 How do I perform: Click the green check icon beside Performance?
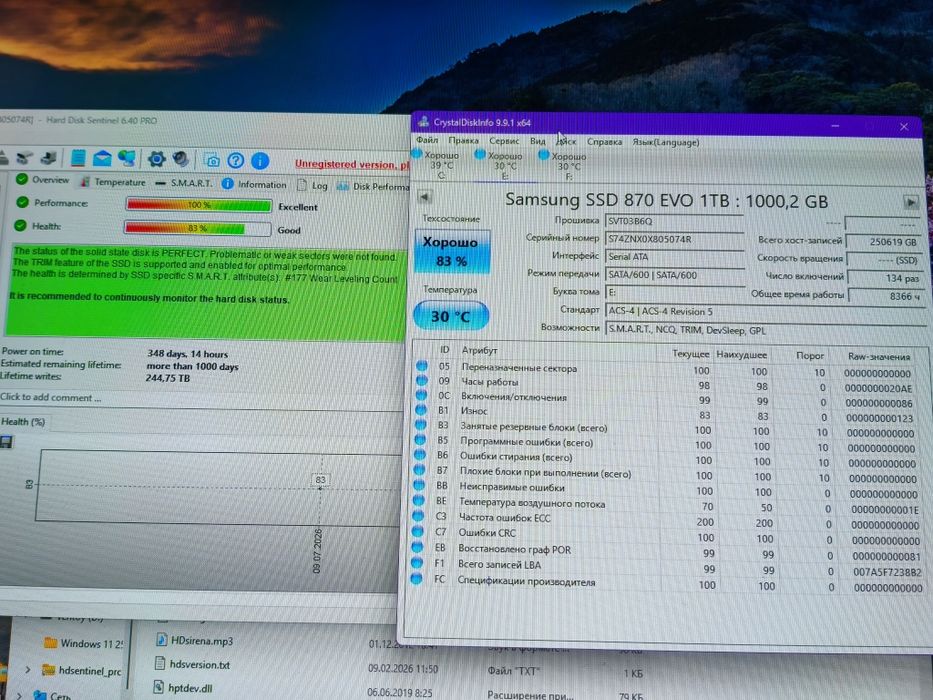tap(22, 202)
